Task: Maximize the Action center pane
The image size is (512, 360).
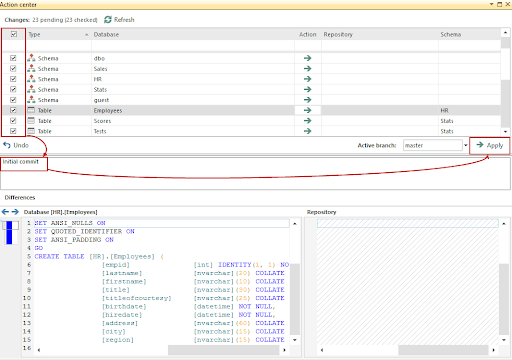Action: pyautogui.click(x=499, y=4)
